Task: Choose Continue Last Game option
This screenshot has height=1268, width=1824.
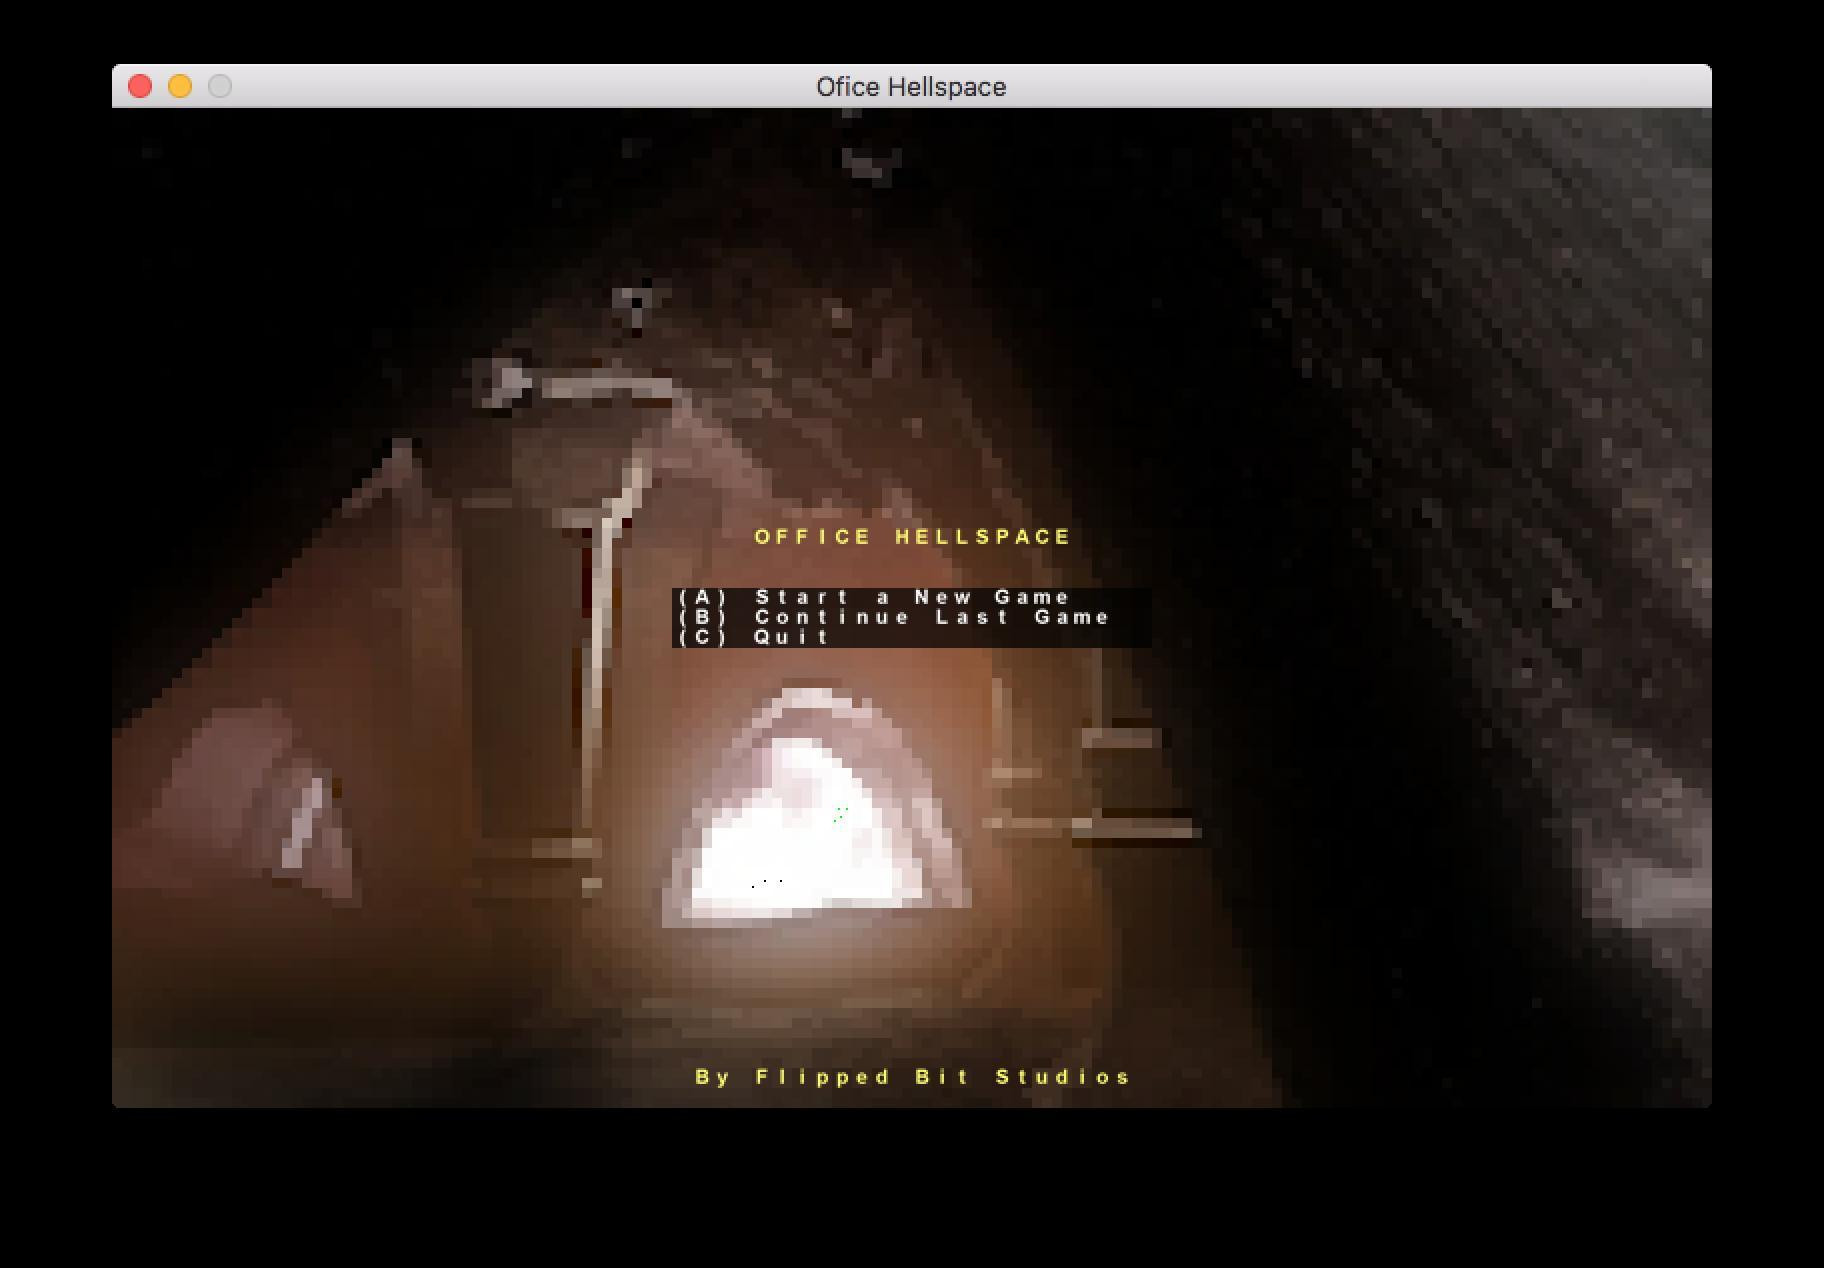Action: 895,617
